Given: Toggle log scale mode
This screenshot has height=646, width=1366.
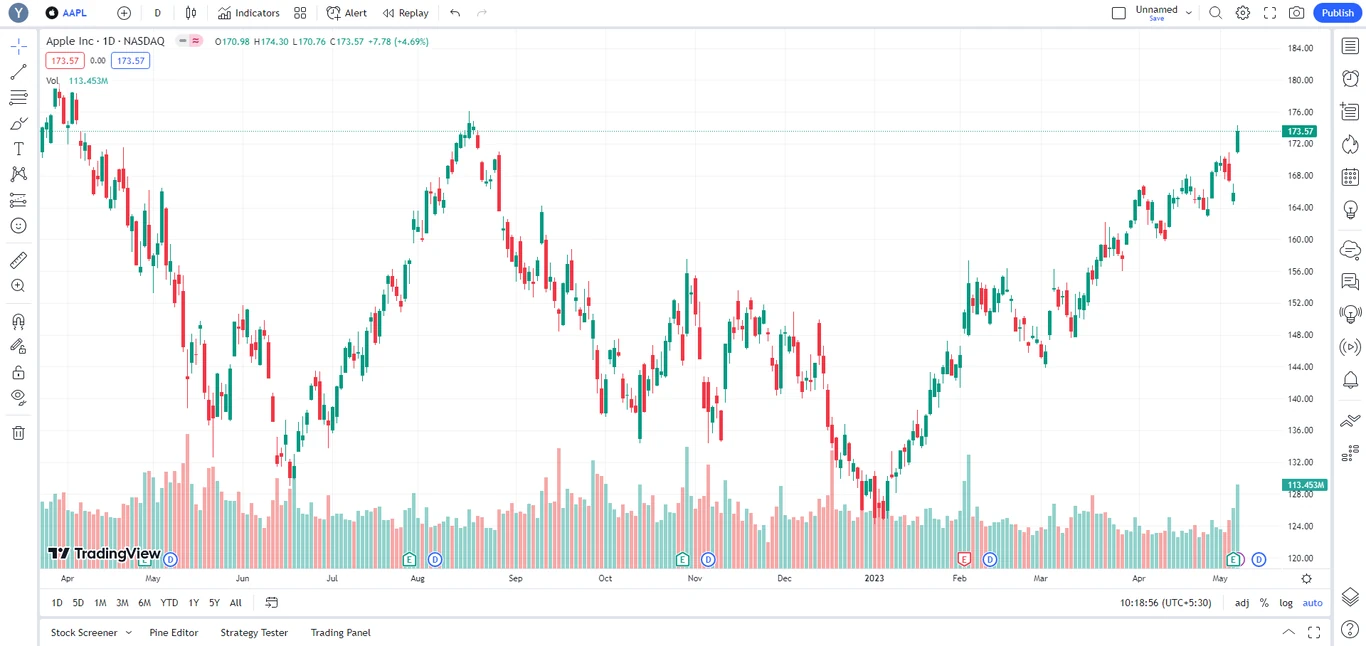Looking at the screenshot, I should 1286,603.
